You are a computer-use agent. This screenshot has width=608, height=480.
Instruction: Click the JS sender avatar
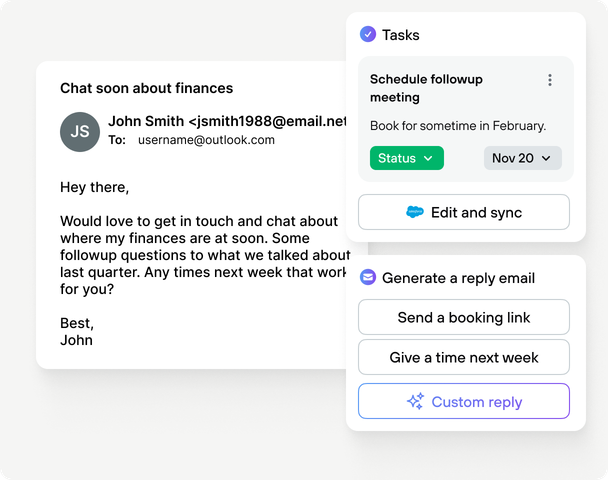pyautogui.click(x=80, y=131)
